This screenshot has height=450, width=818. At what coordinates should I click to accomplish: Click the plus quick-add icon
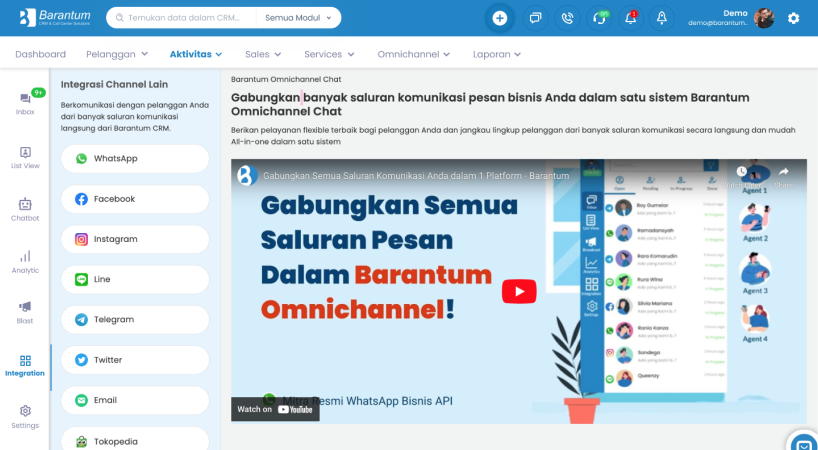[500, 18]
